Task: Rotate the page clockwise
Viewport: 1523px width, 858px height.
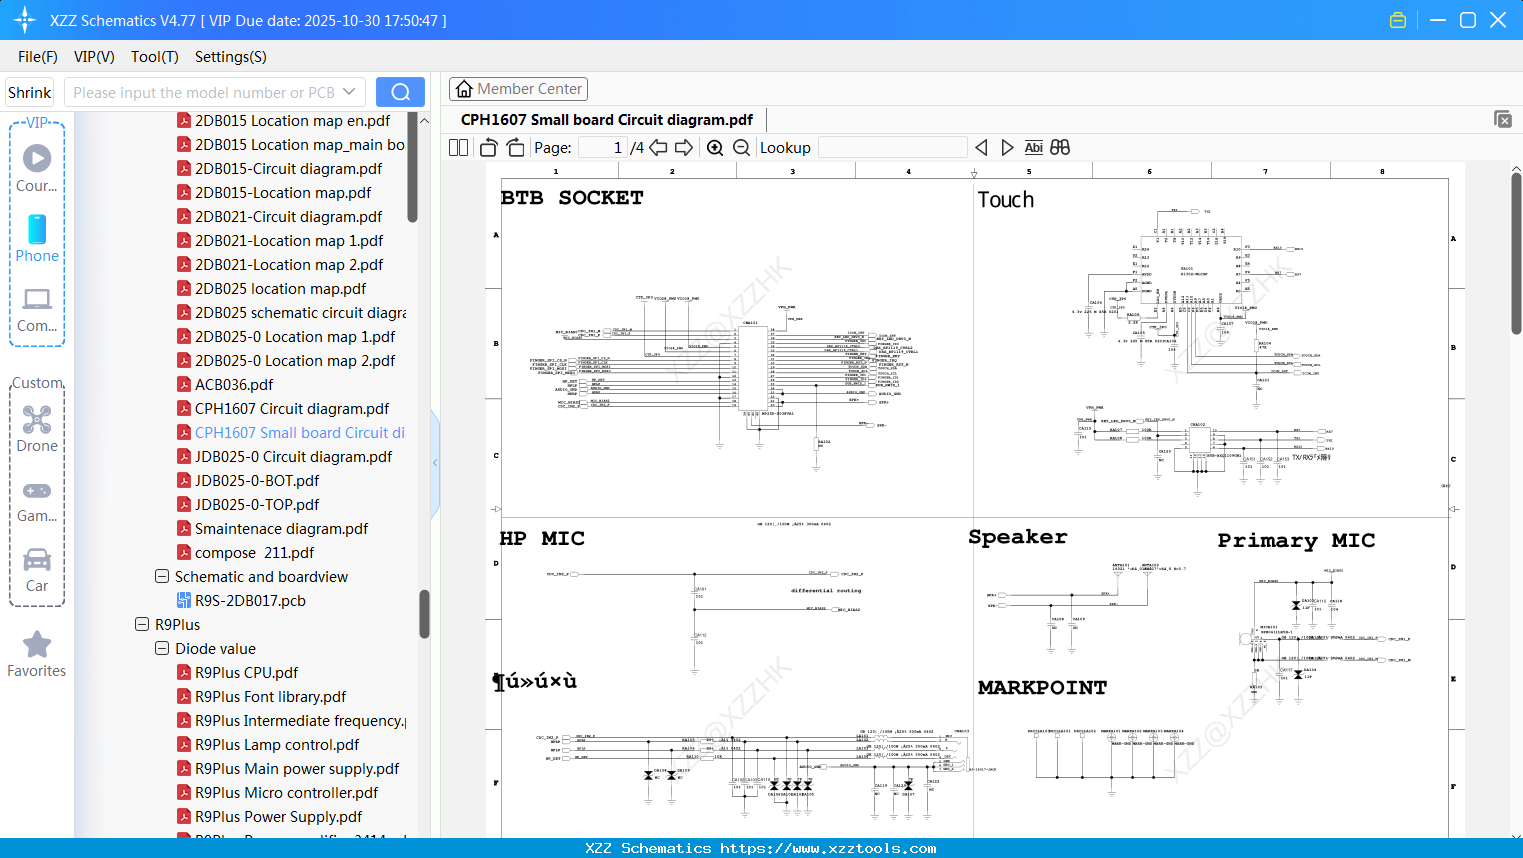Action: (x=515, y=148)
